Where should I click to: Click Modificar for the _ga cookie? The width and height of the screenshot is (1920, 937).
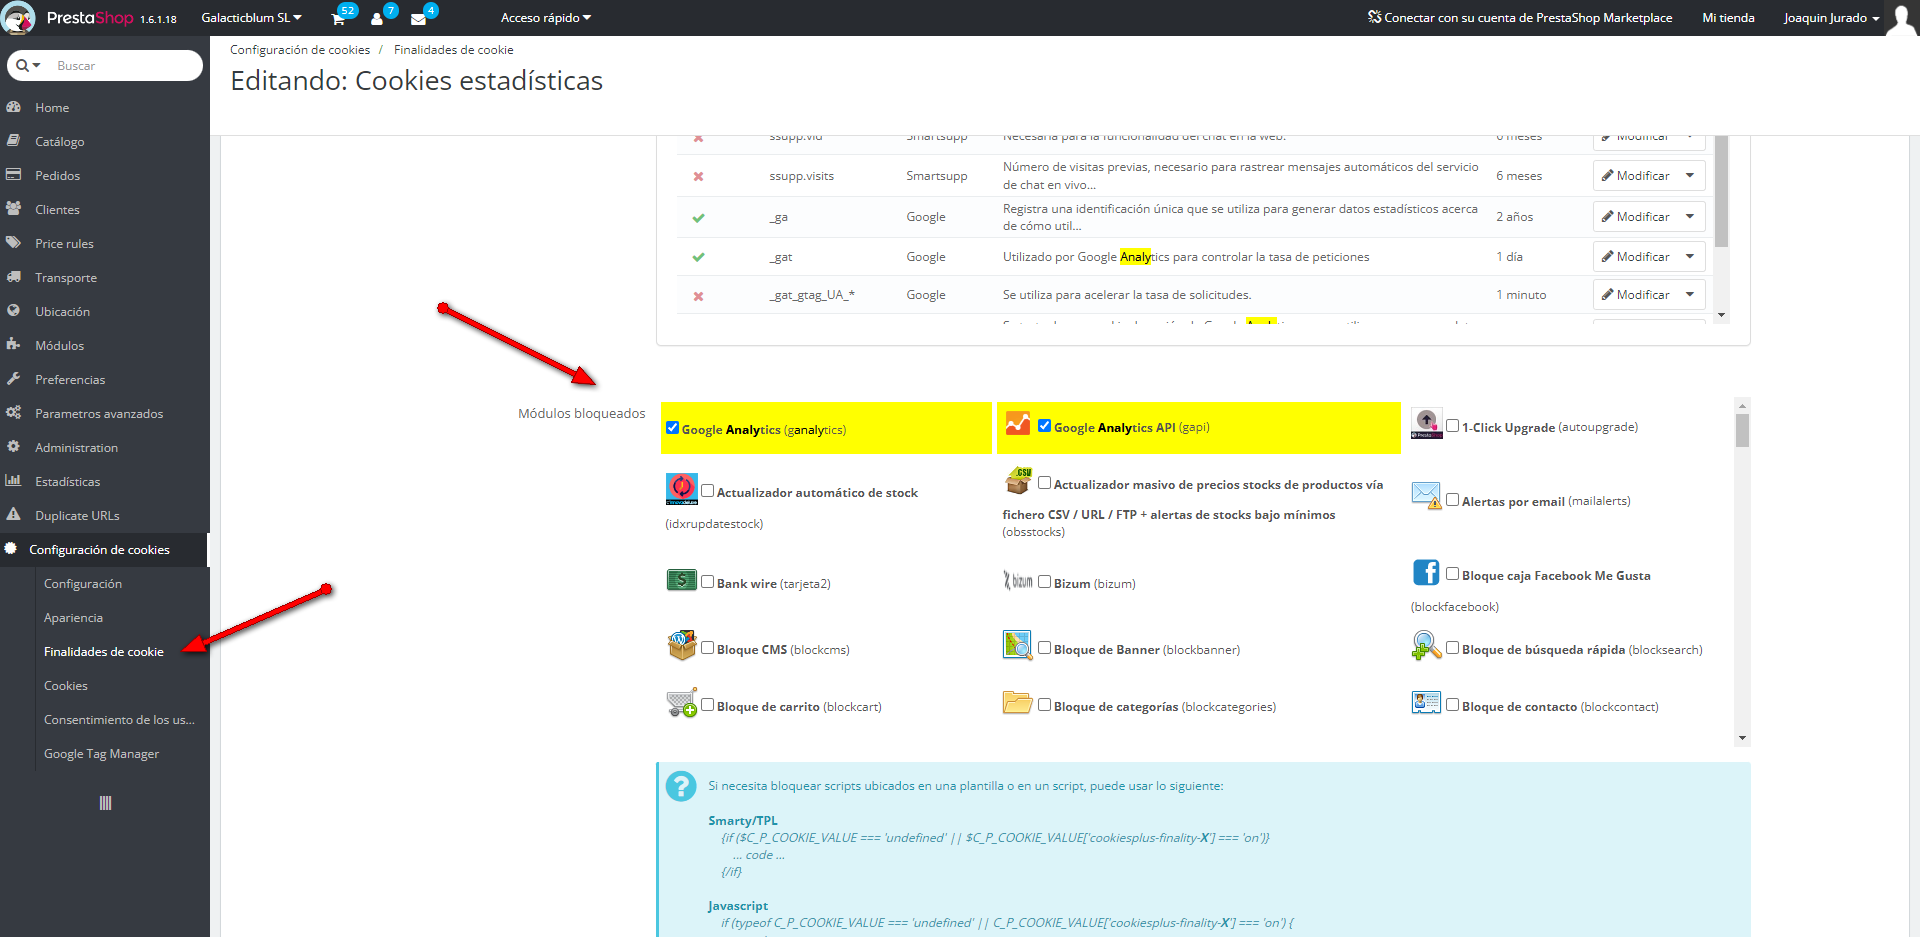point(1635,216)
